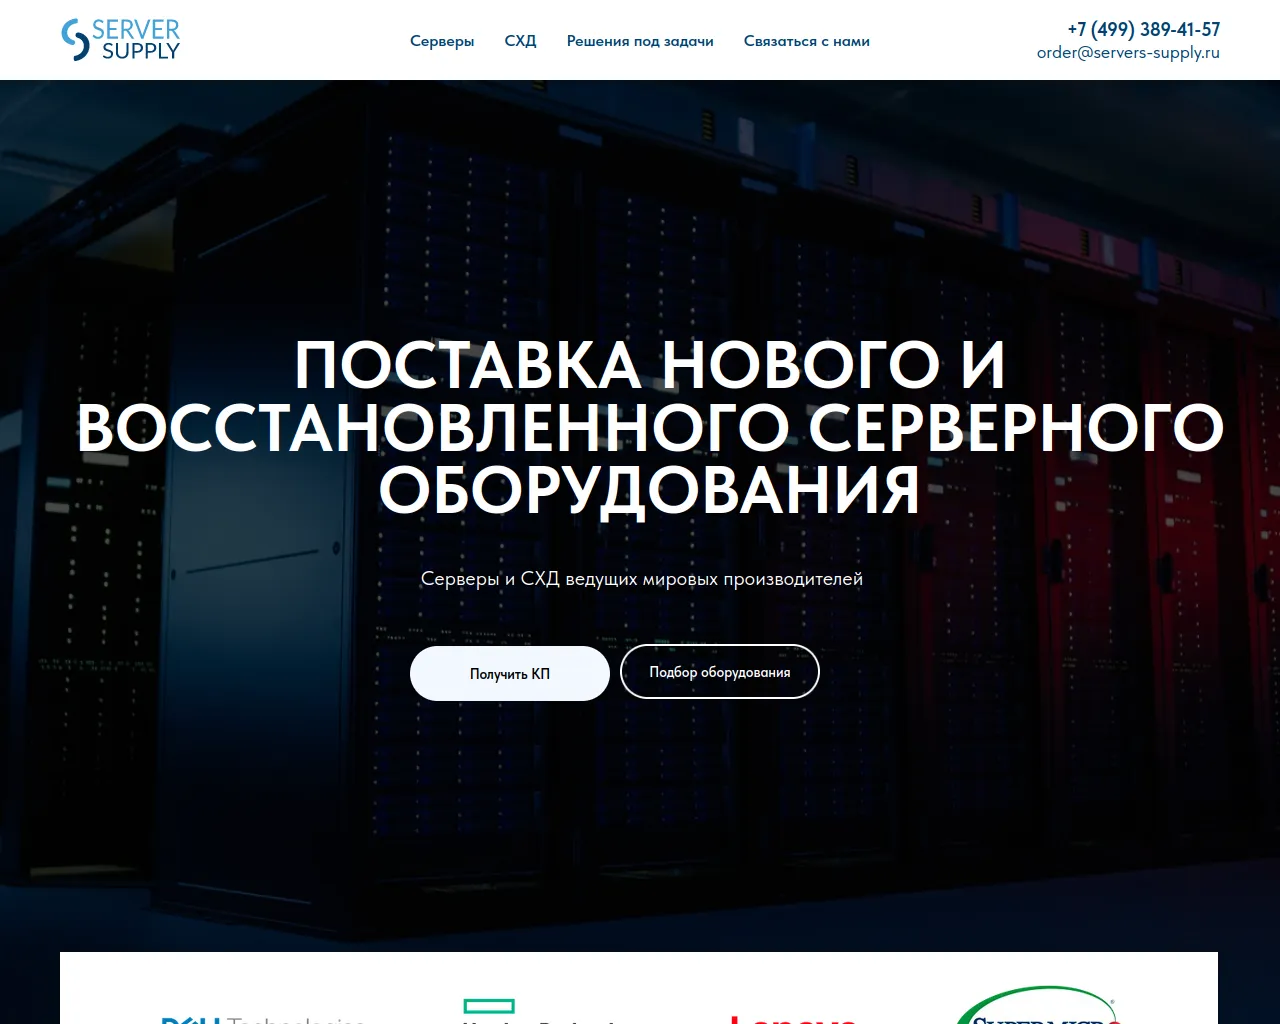Click the subtitle about world manufacturers
This screenshot has height=1024, width=1280.
coord(640,578)
